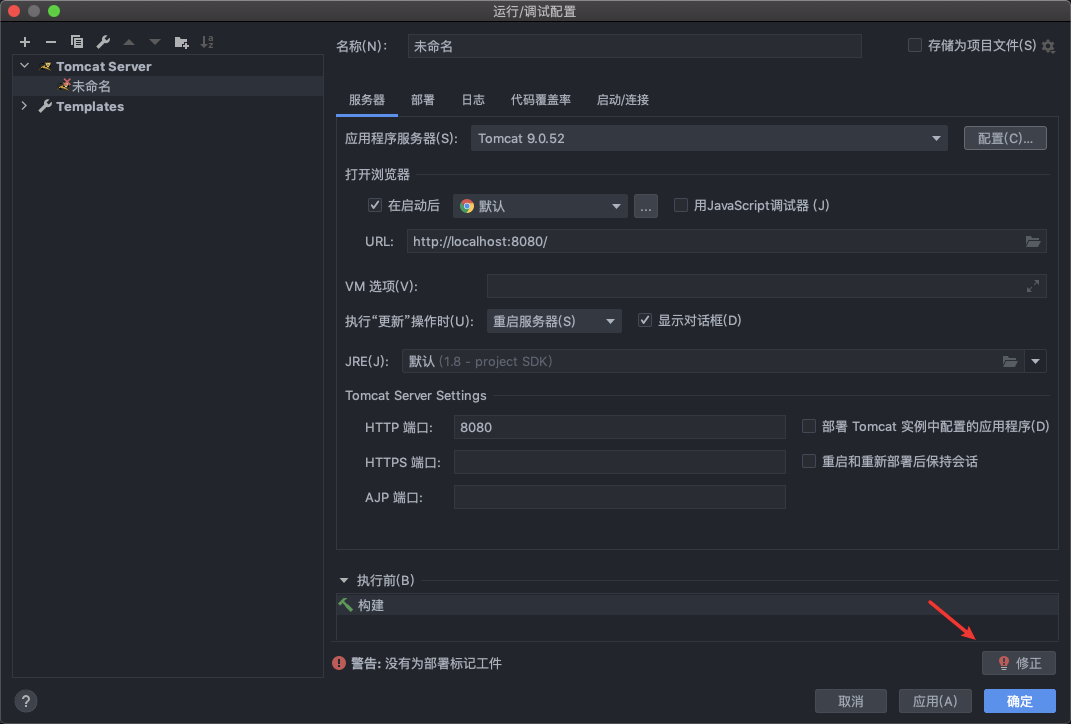Image resolution: width=1071 pixels, height=724 pixels.
Task: Select the Tomcat Server tree item
Action: tap(168, 66)
